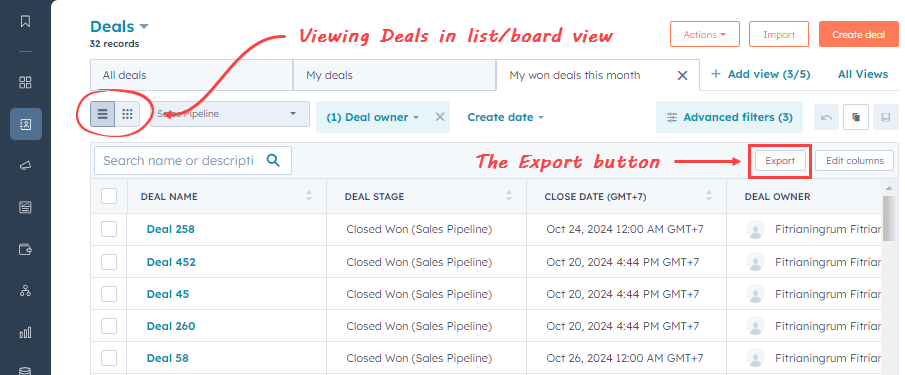The image size is (905, 375).
Task: Expand the Deal owner filter
Action: [372, 117]
